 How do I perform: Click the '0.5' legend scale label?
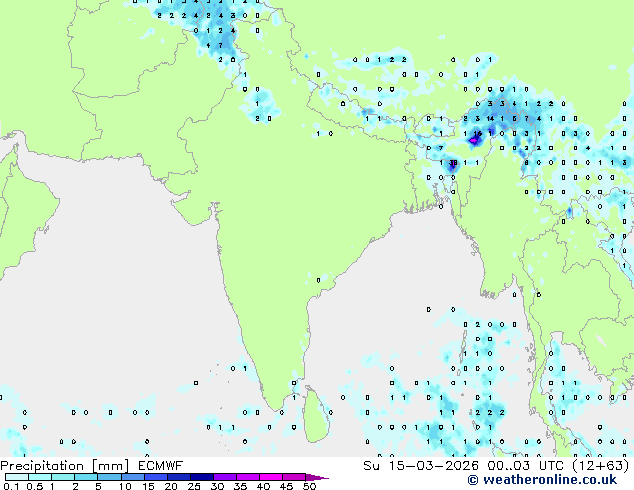35,486
